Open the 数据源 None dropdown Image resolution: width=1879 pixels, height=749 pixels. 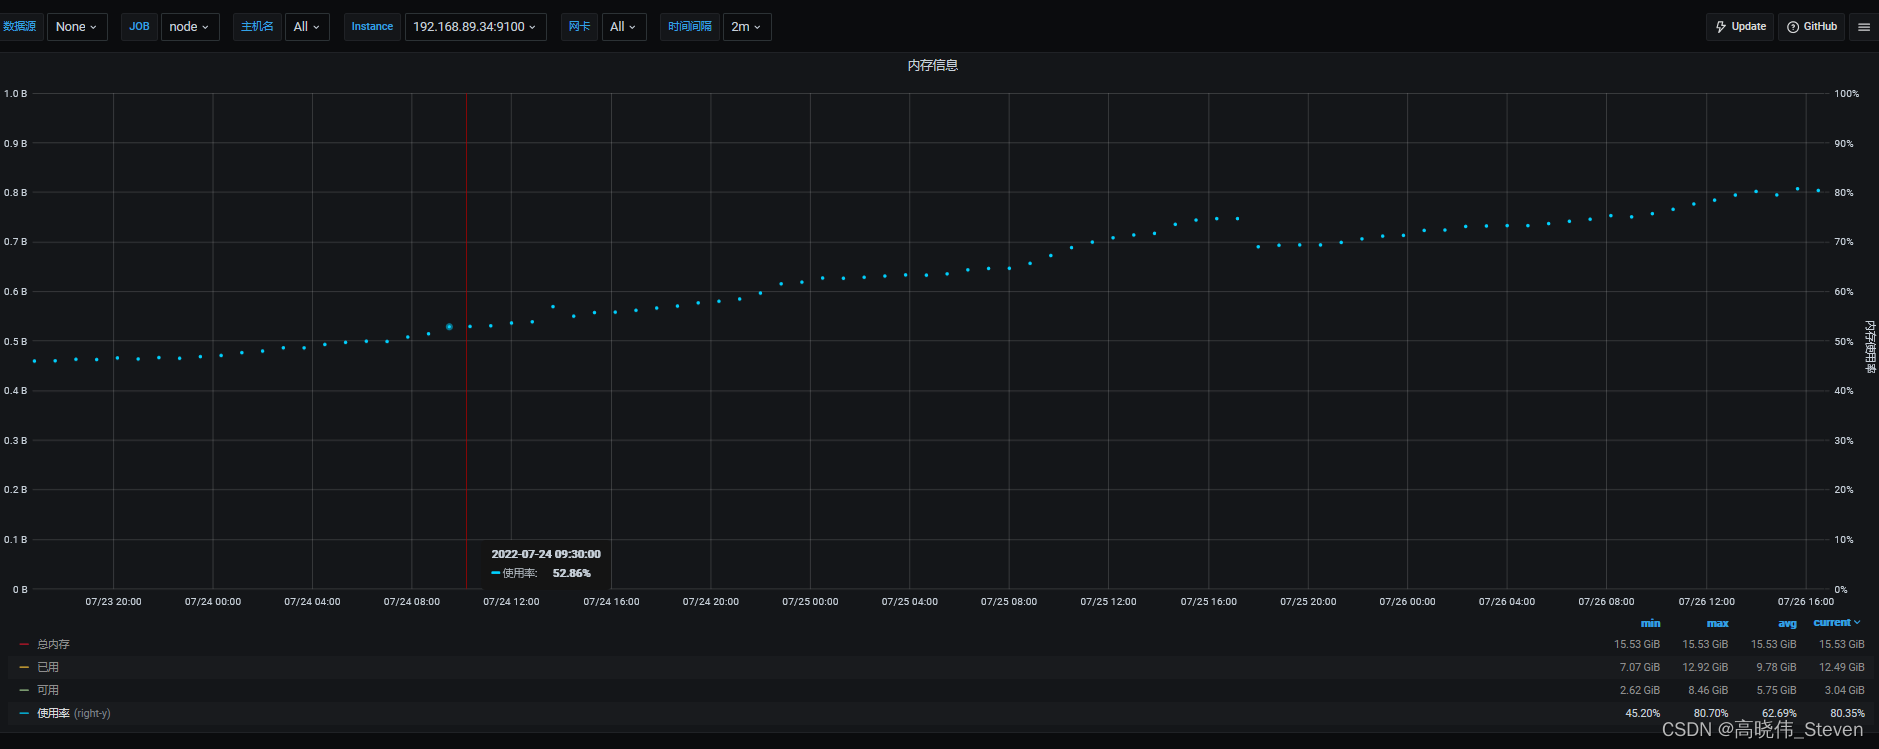coord(77,27)
